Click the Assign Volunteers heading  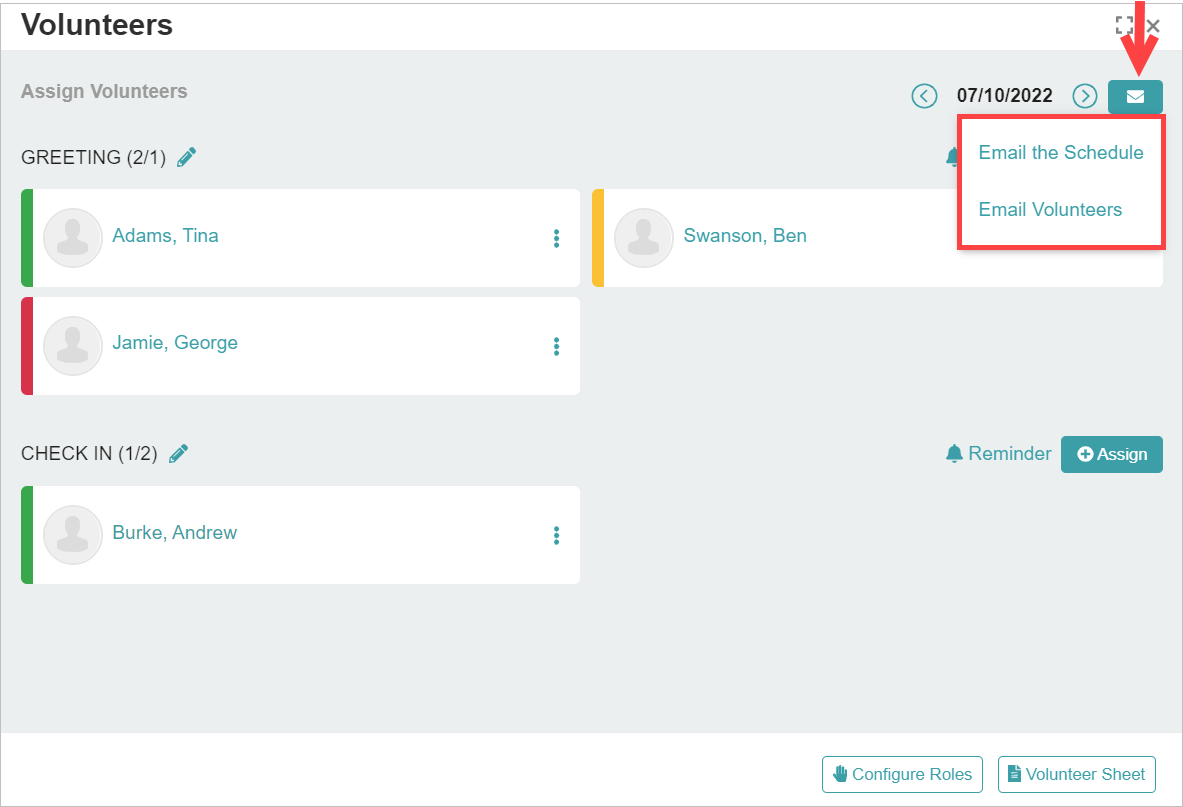pyautogui.click(x=104, y=91)
